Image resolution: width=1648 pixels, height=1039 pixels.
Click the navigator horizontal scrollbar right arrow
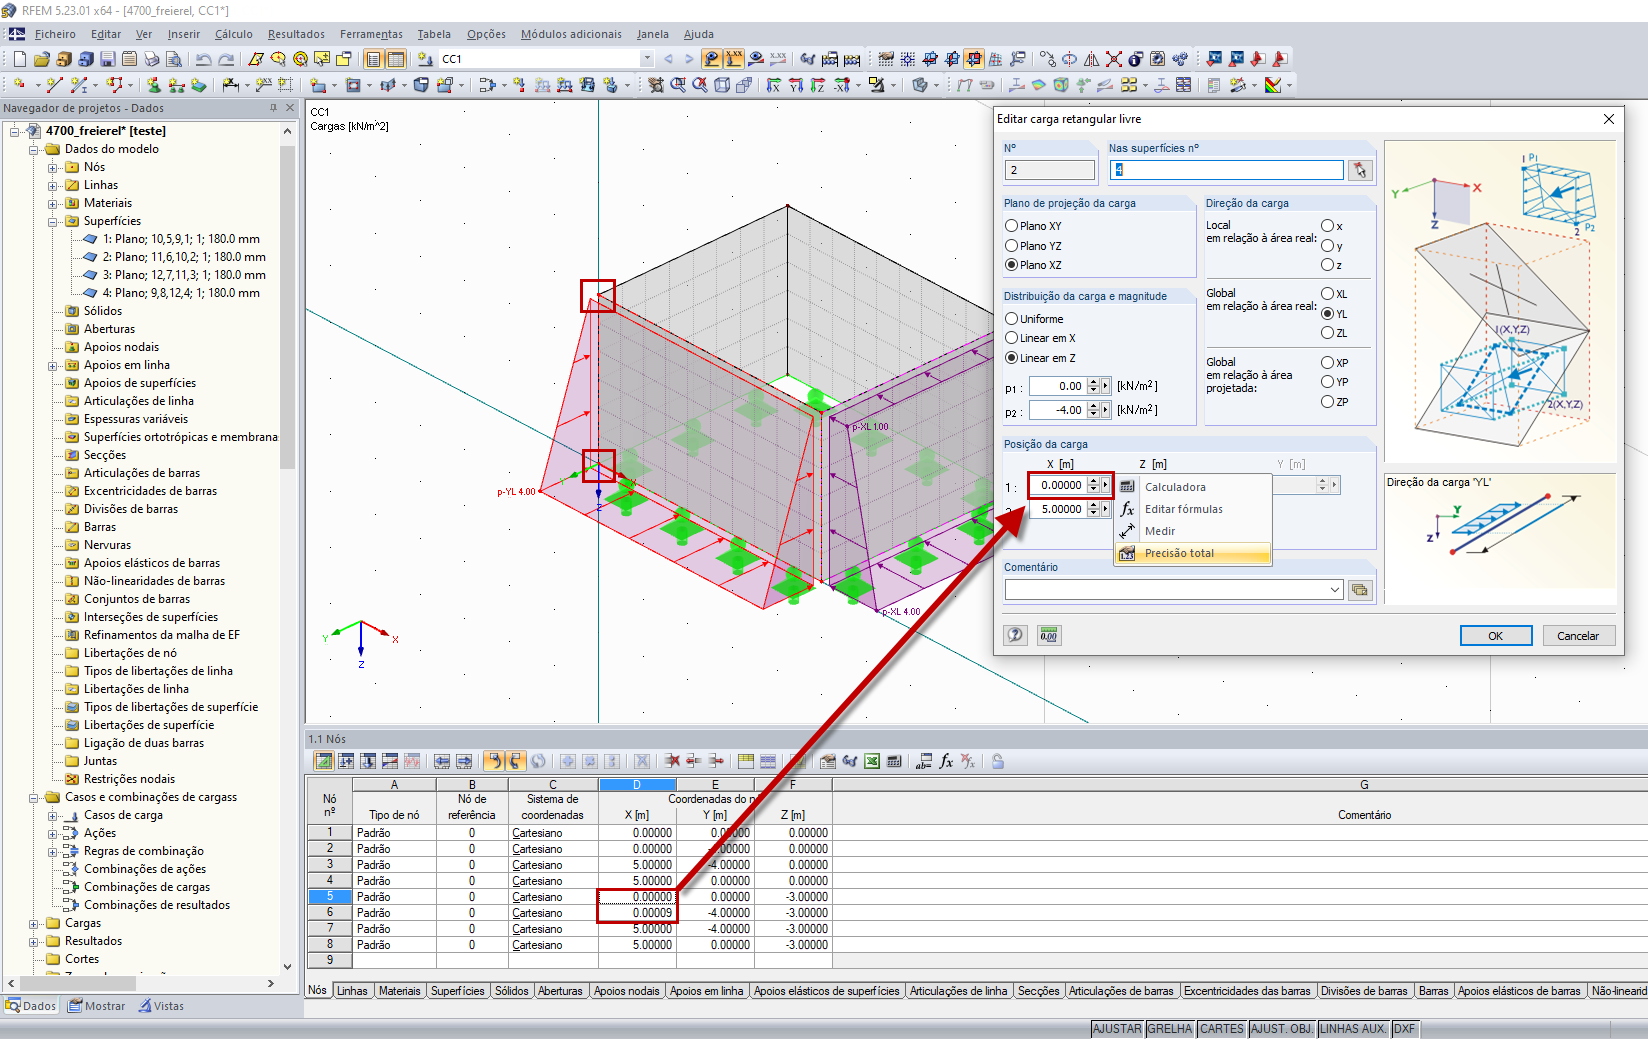270,984
